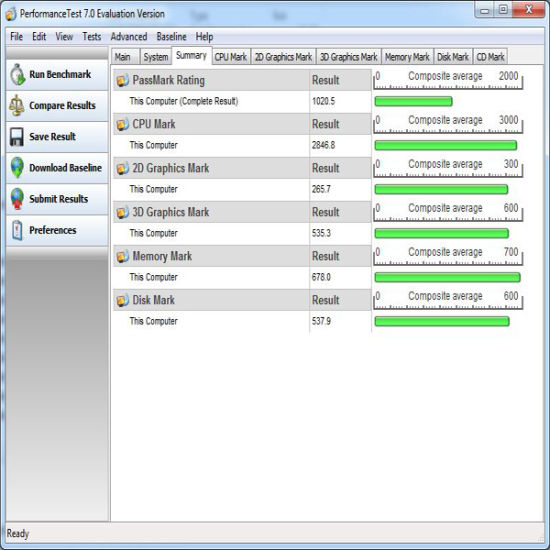Click the icon beside Disk Mark header

click(122, 301)
